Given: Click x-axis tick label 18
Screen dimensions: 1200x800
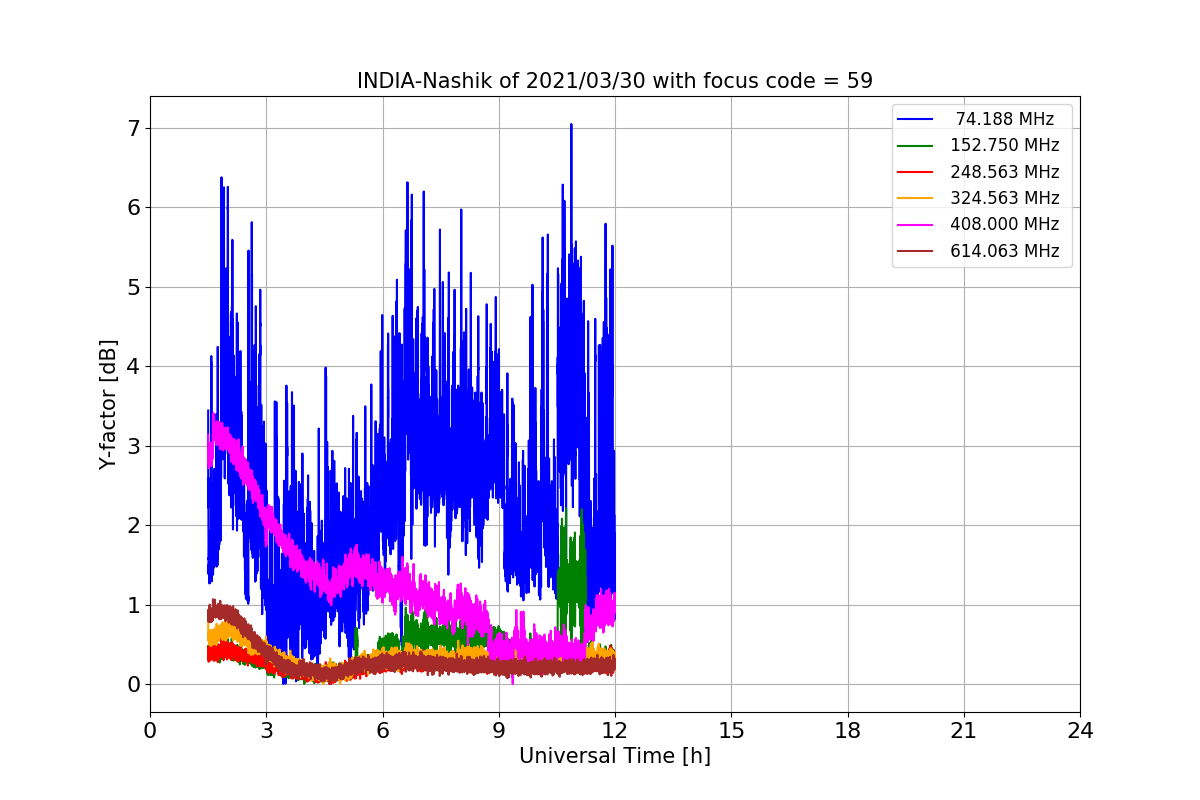Looking at the screenshot, I should (x=848, y=731).
